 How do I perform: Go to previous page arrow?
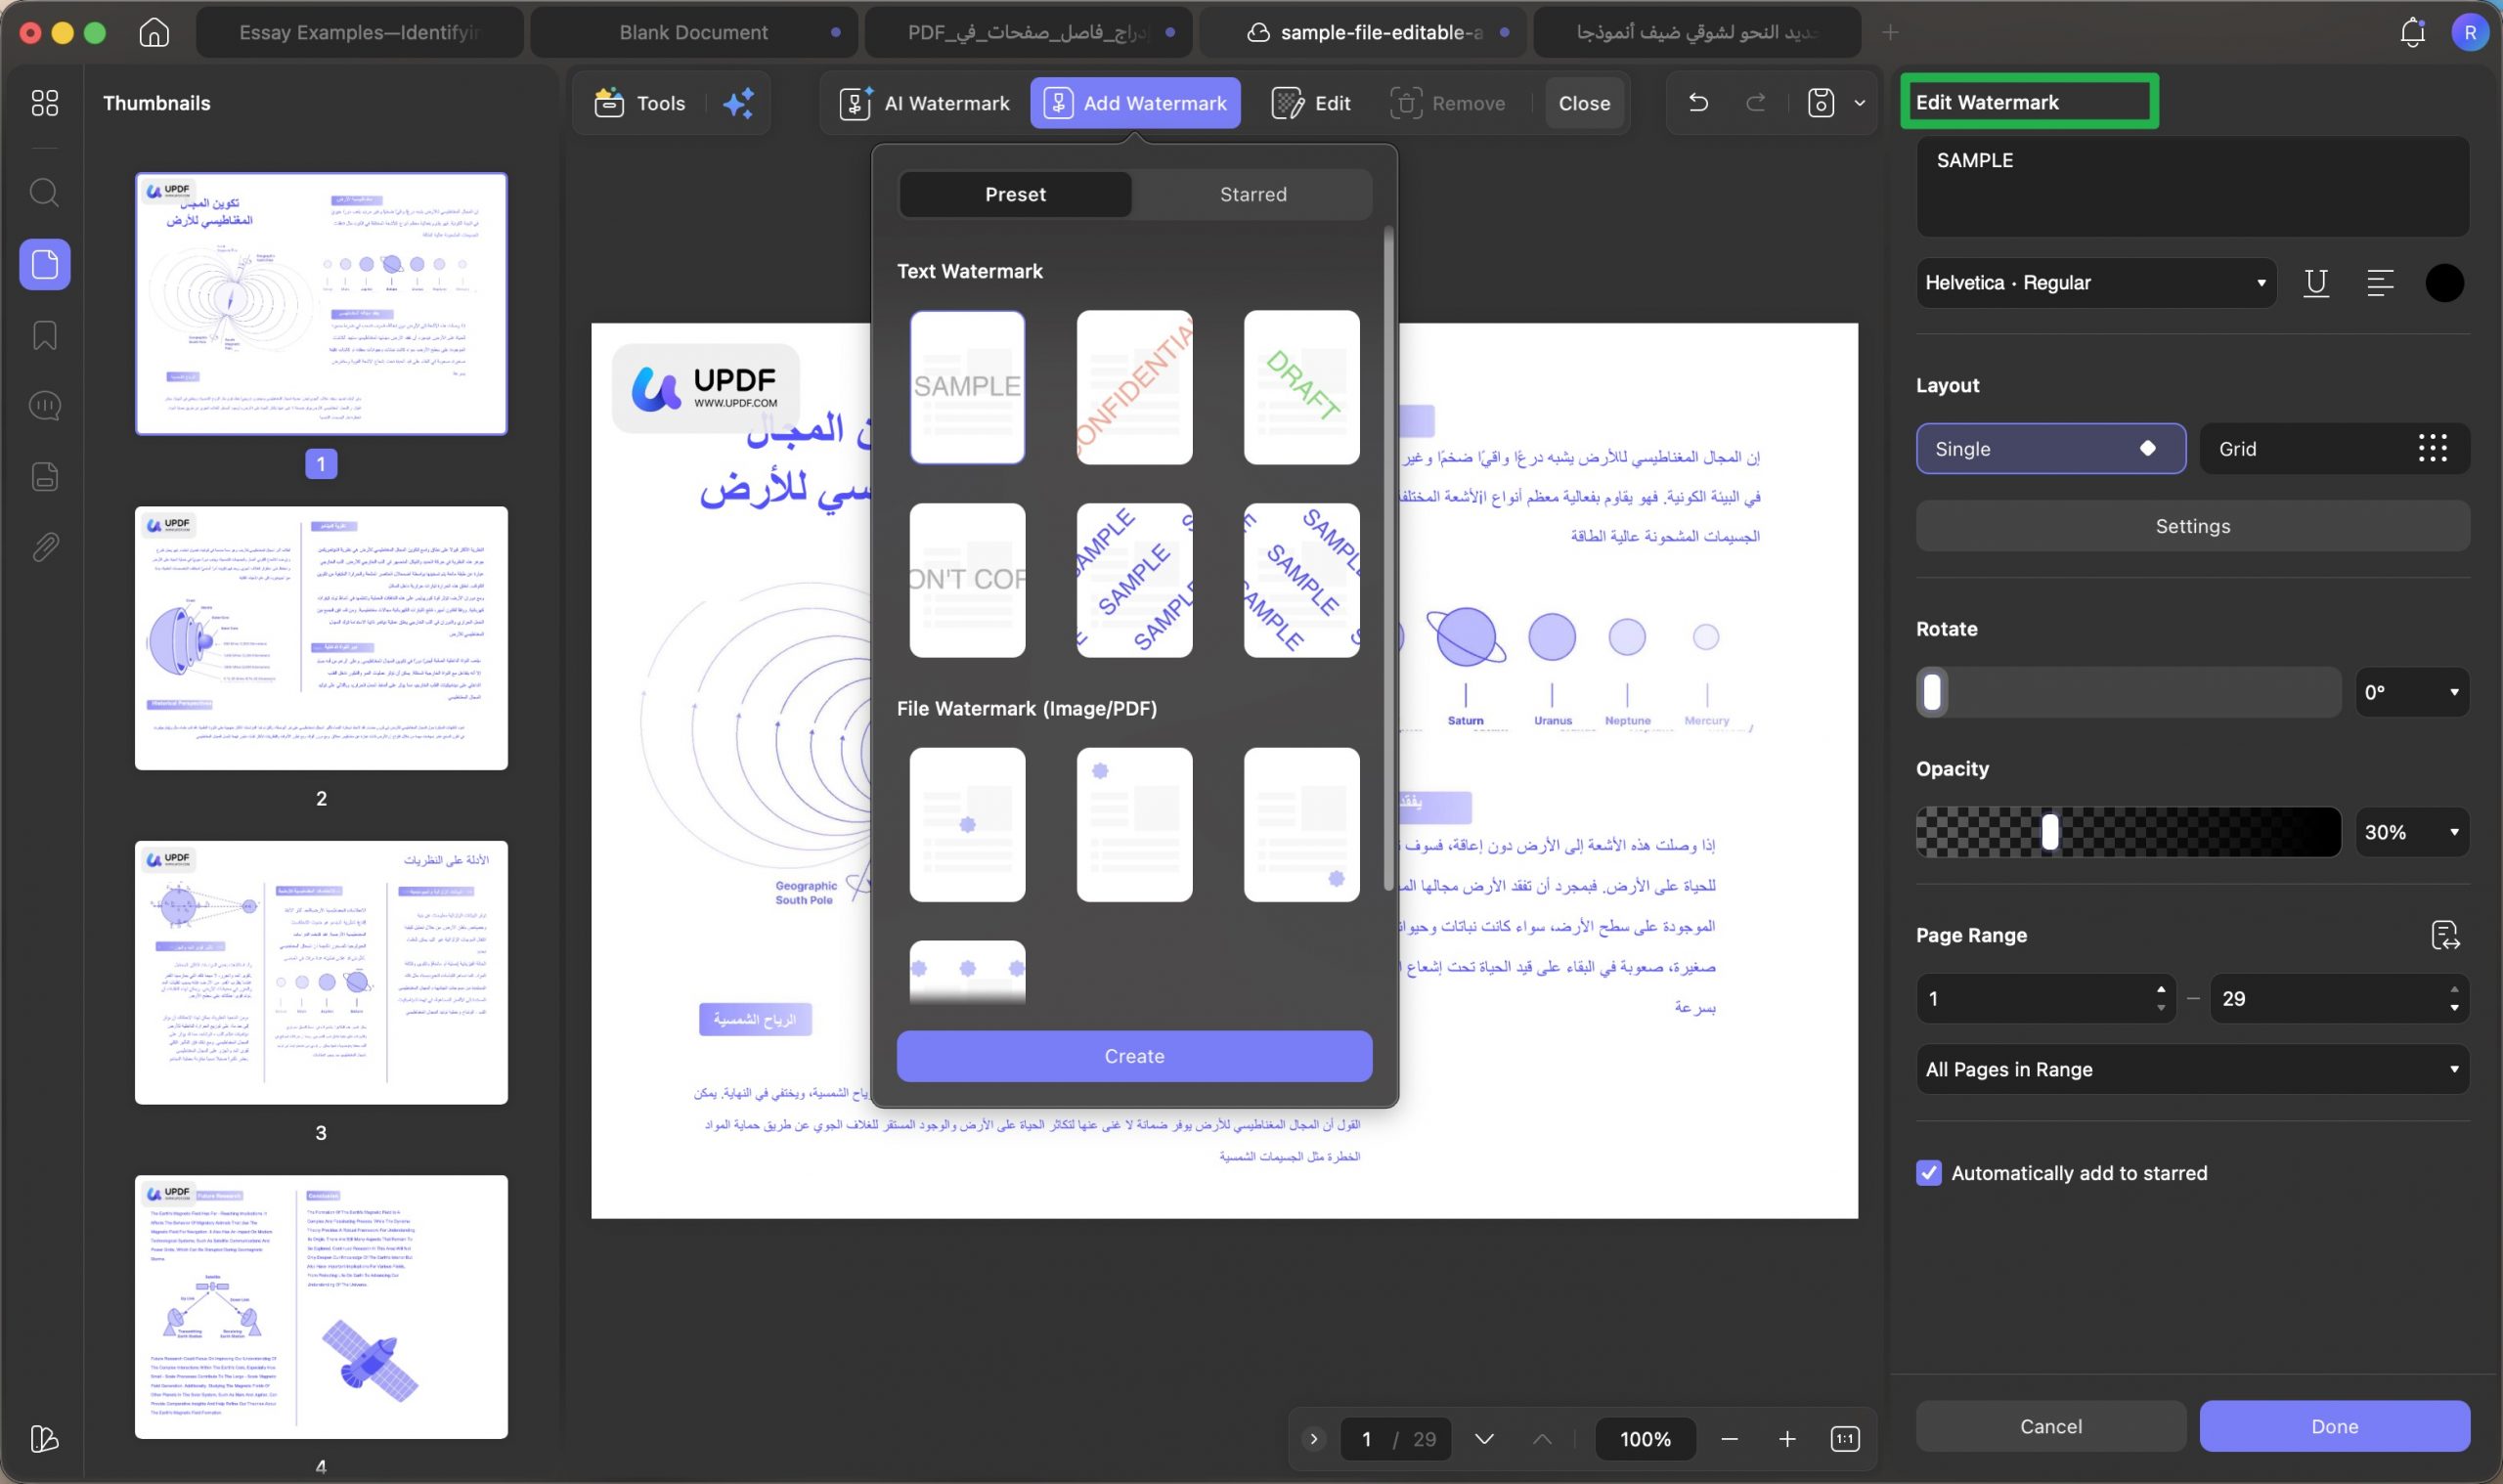click(1542, 1439)
